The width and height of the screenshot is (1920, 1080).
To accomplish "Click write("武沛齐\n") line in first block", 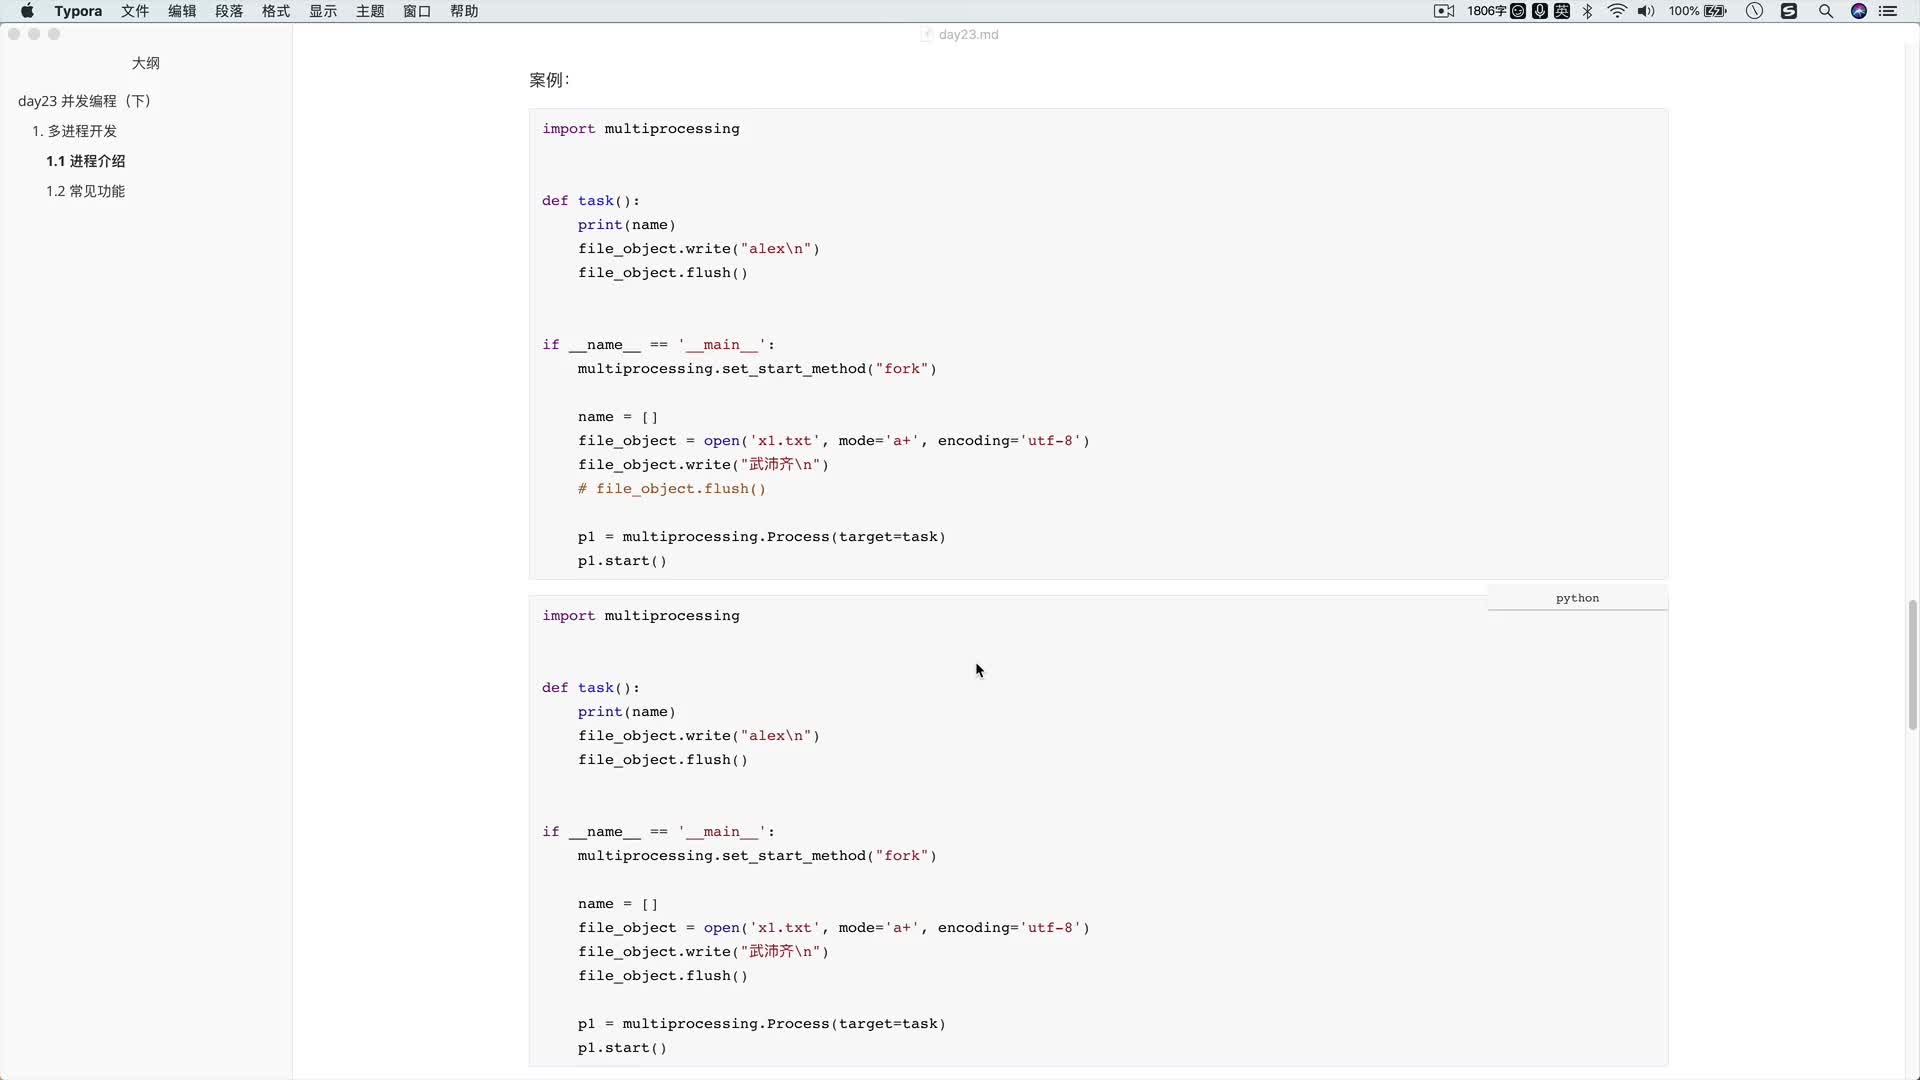I will point(703,465).
